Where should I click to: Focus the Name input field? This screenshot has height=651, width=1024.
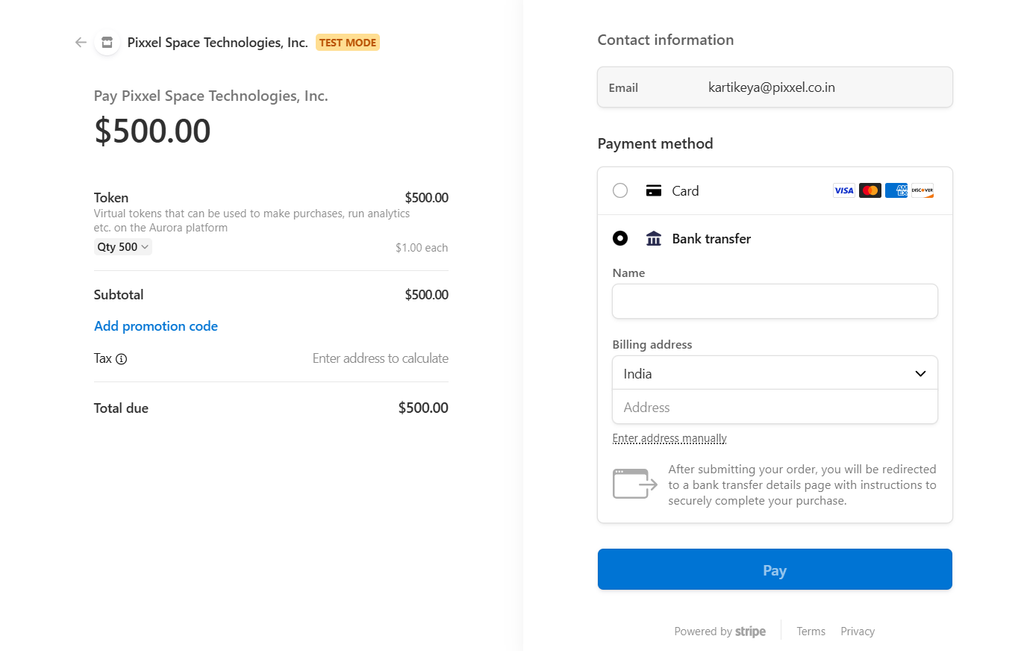coord(775,302)
